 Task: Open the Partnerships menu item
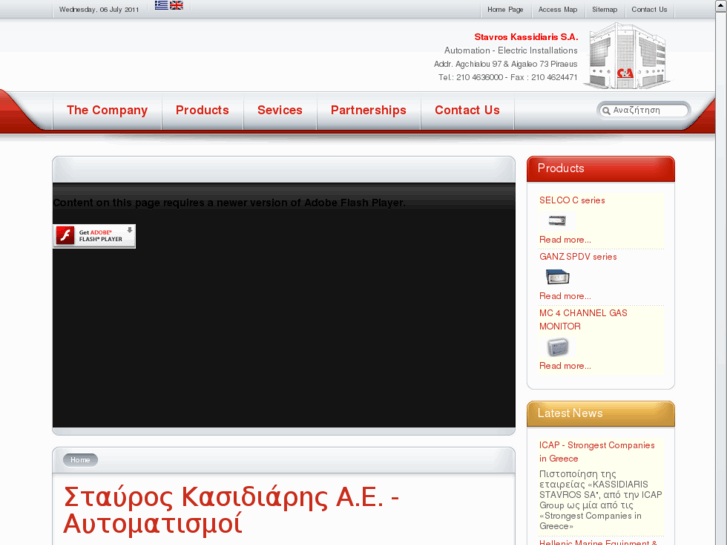[x=368, y=110]
